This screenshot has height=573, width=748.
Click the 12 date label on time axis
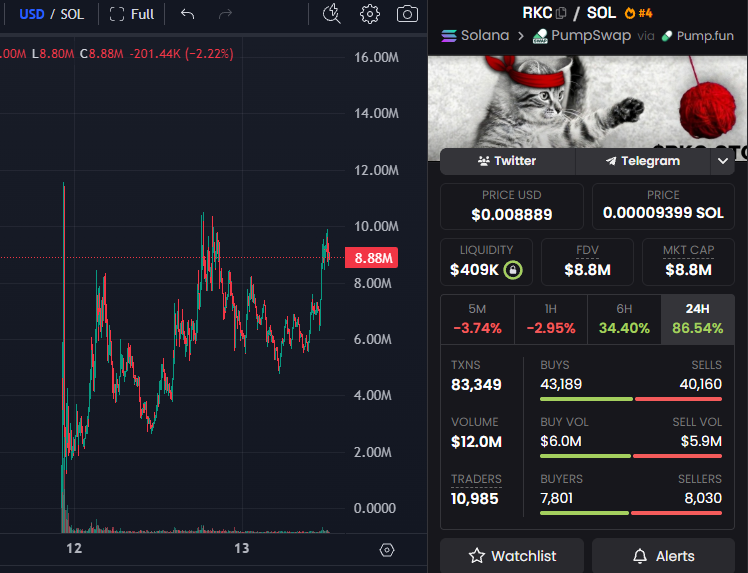coord(74,548)
